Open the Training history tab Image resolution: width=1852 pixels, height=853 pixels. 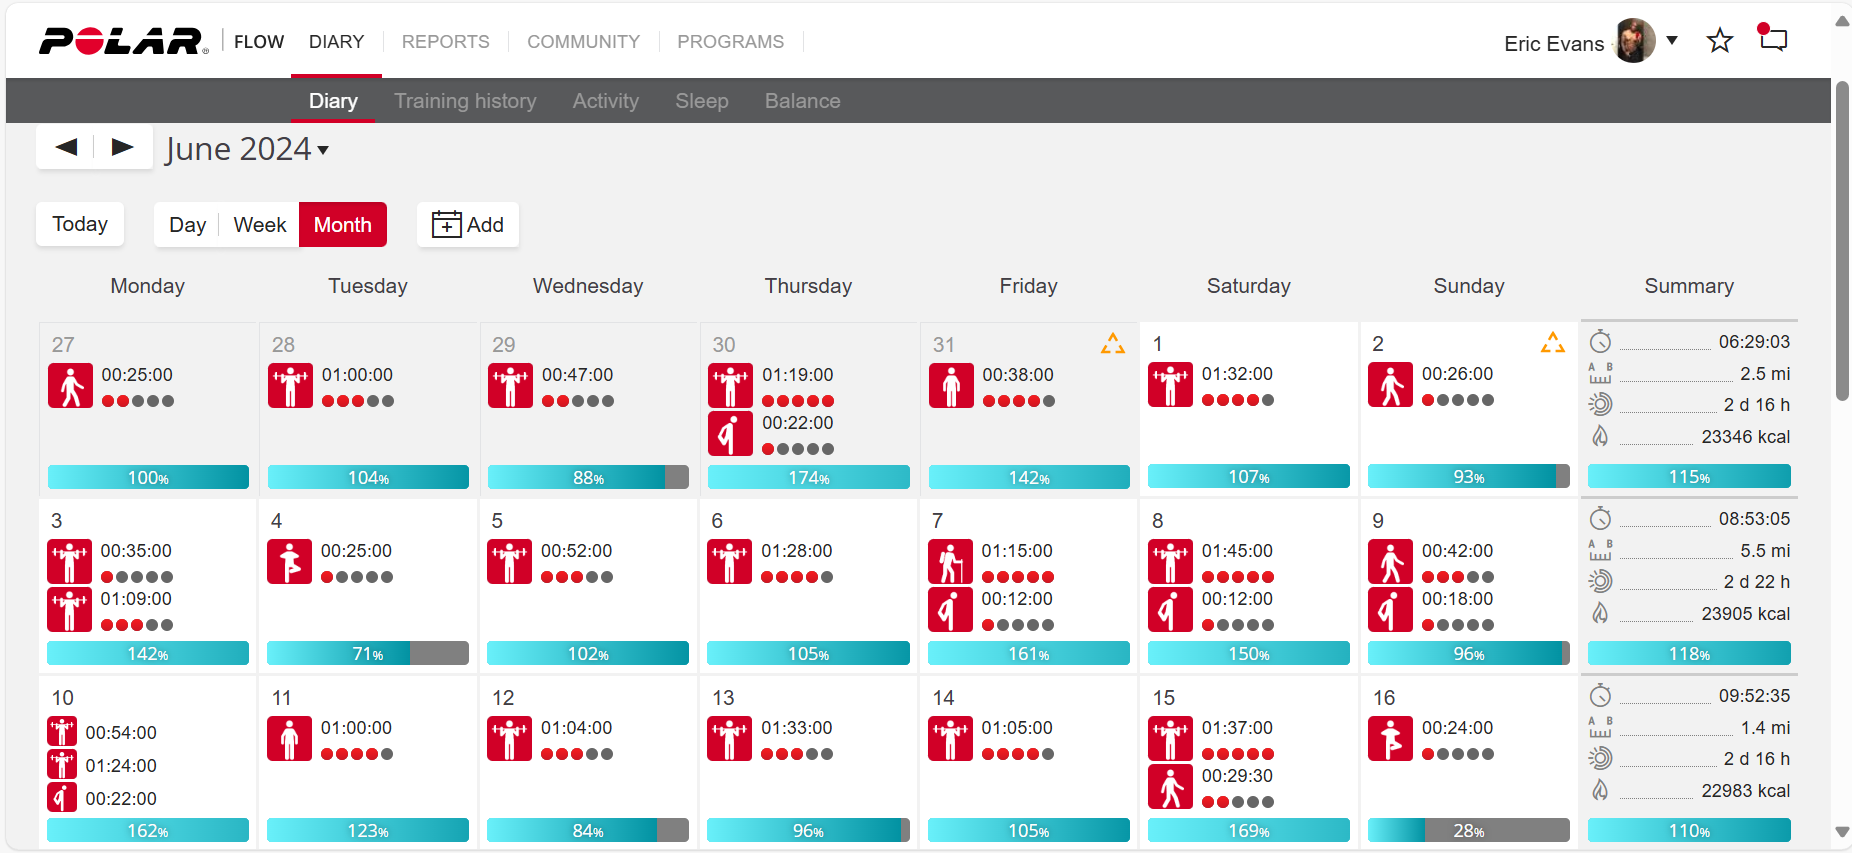[465, 101]
